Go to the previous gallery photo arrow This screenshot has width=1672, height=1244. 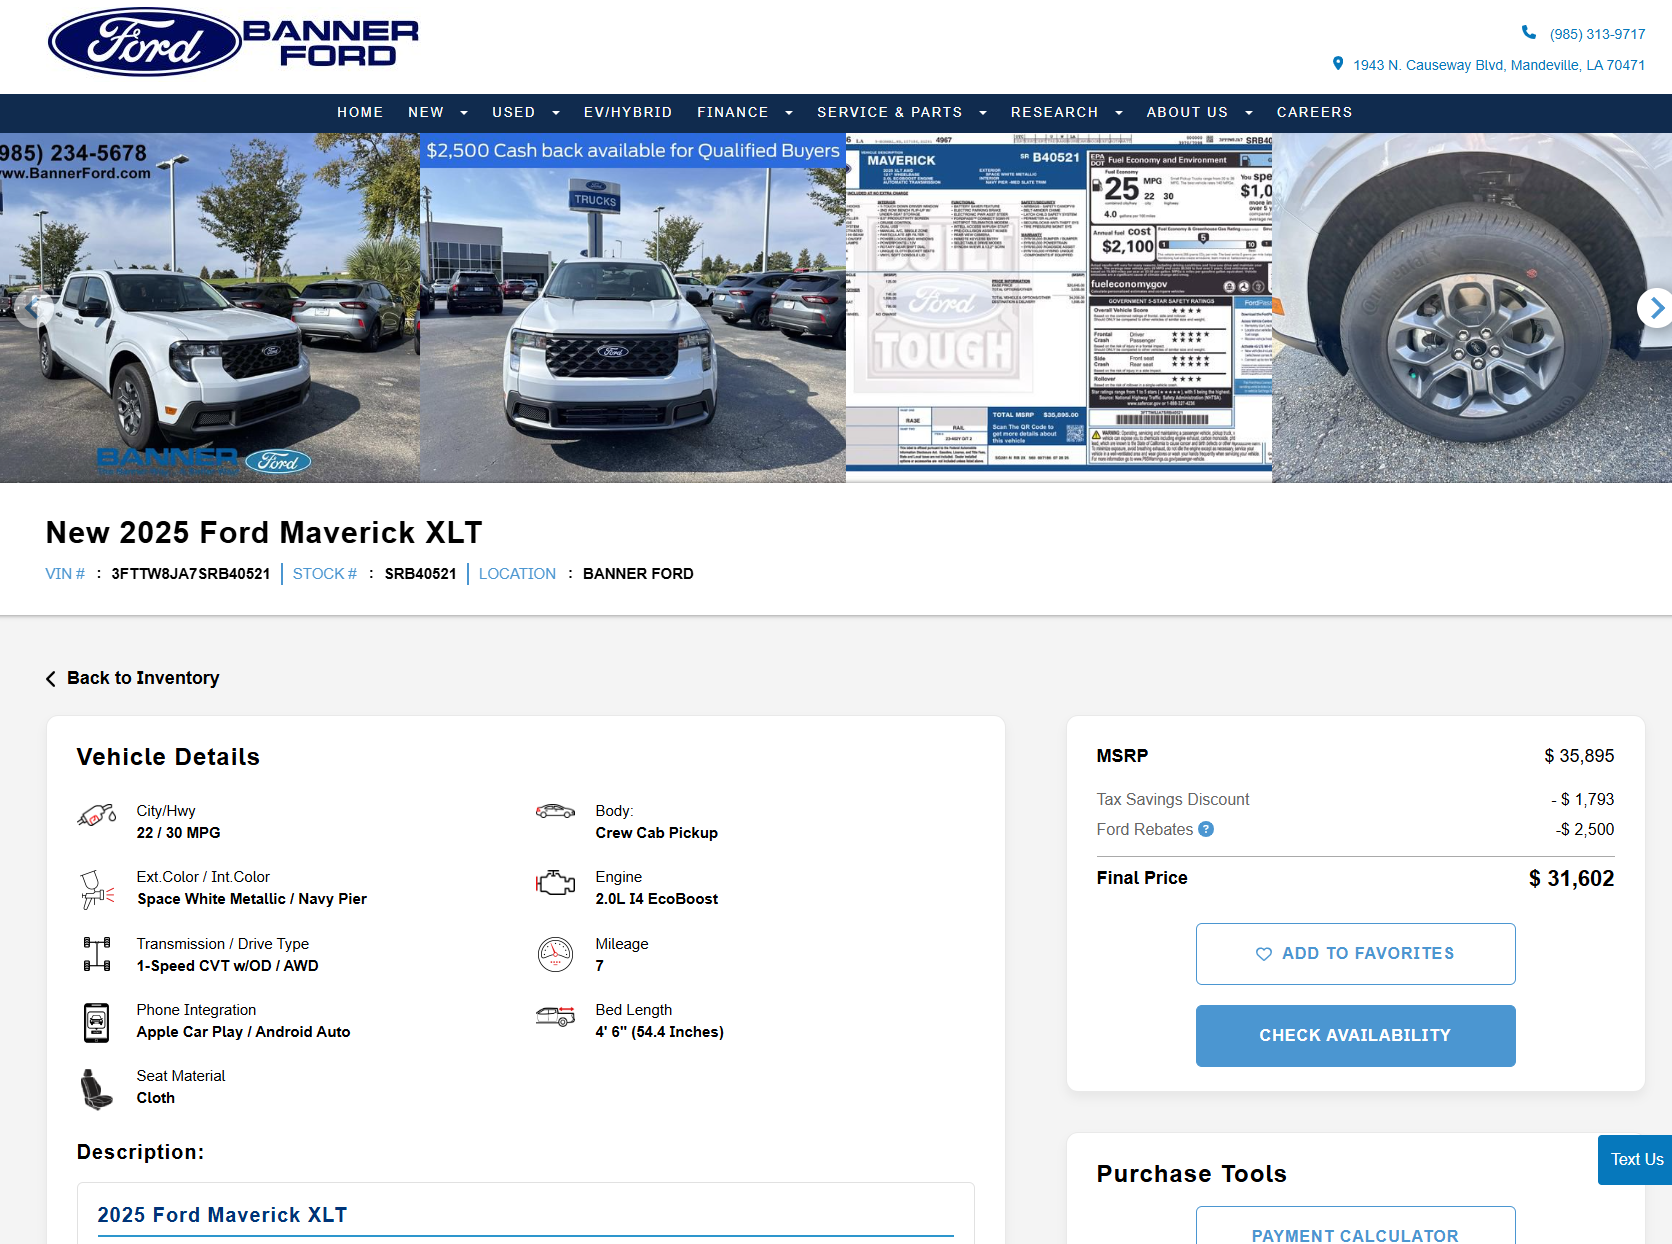tap(33, 308)
